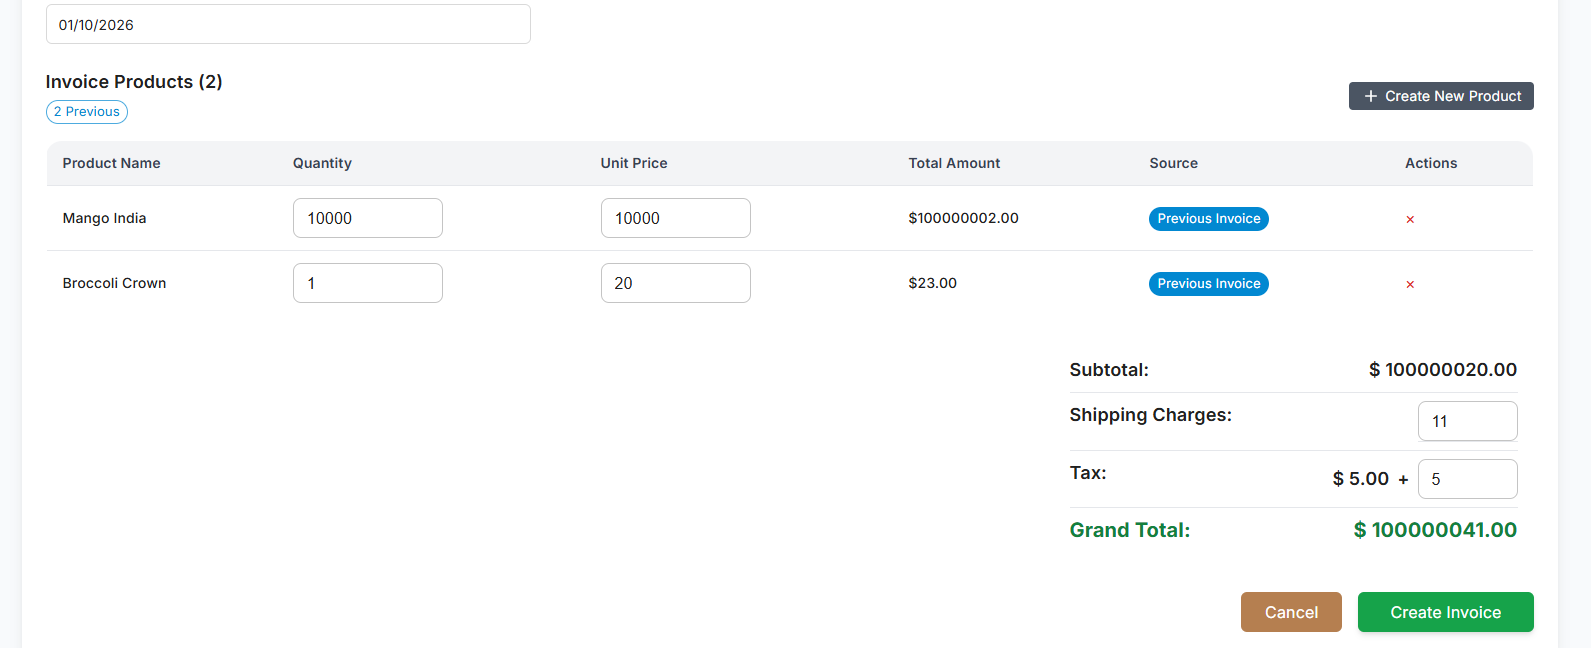1591x648 pixels.
Task: Click the Create New Product button
Action: click(1441, 96)
